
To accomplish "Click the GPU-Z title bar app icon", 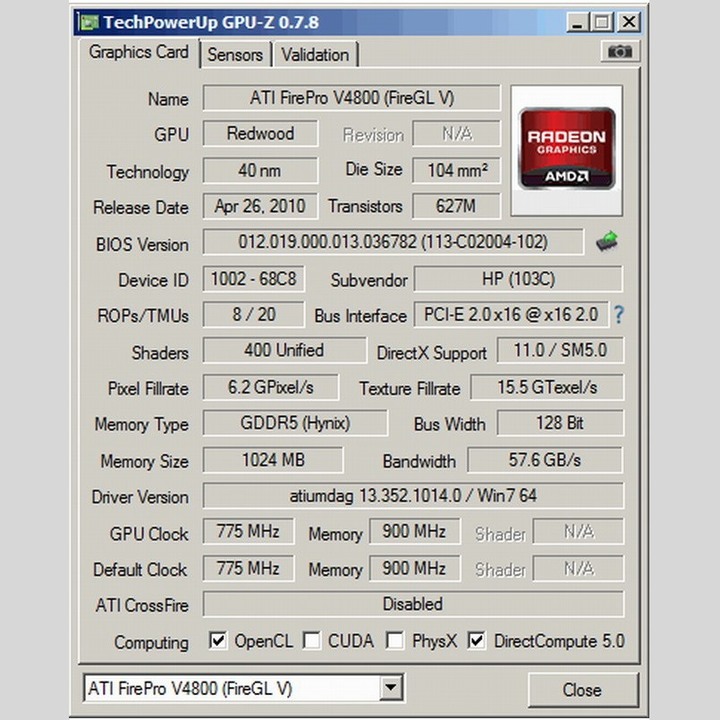I will click(x=89, y=22).
